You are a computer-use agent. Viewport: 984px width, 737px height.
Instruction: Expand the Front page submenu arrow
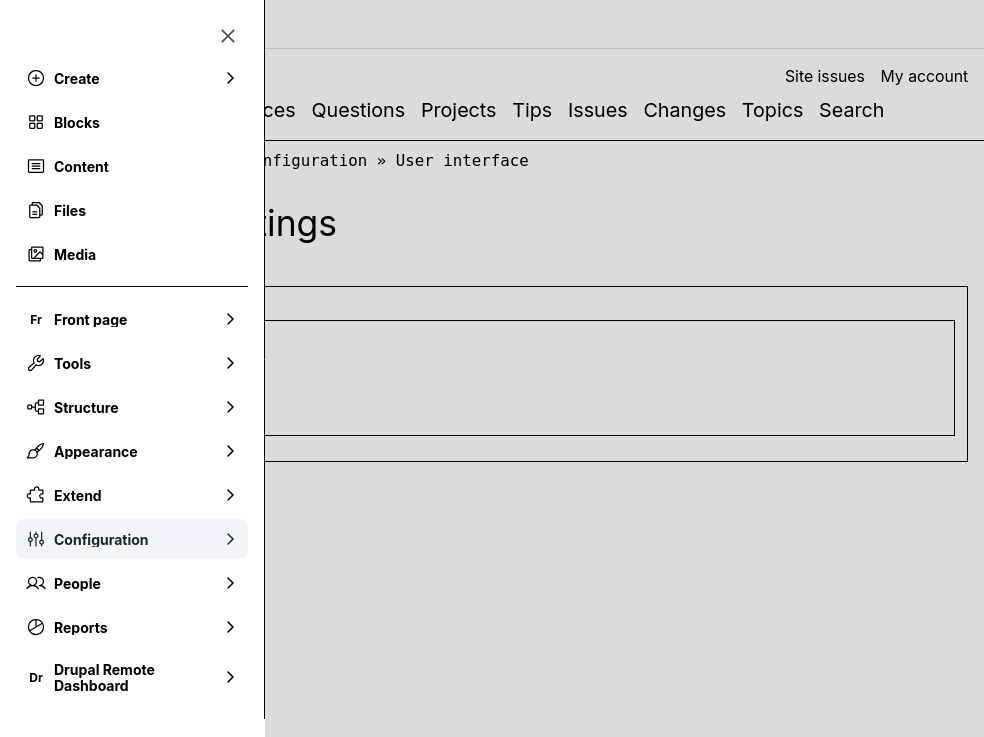[x=230, y=320]
